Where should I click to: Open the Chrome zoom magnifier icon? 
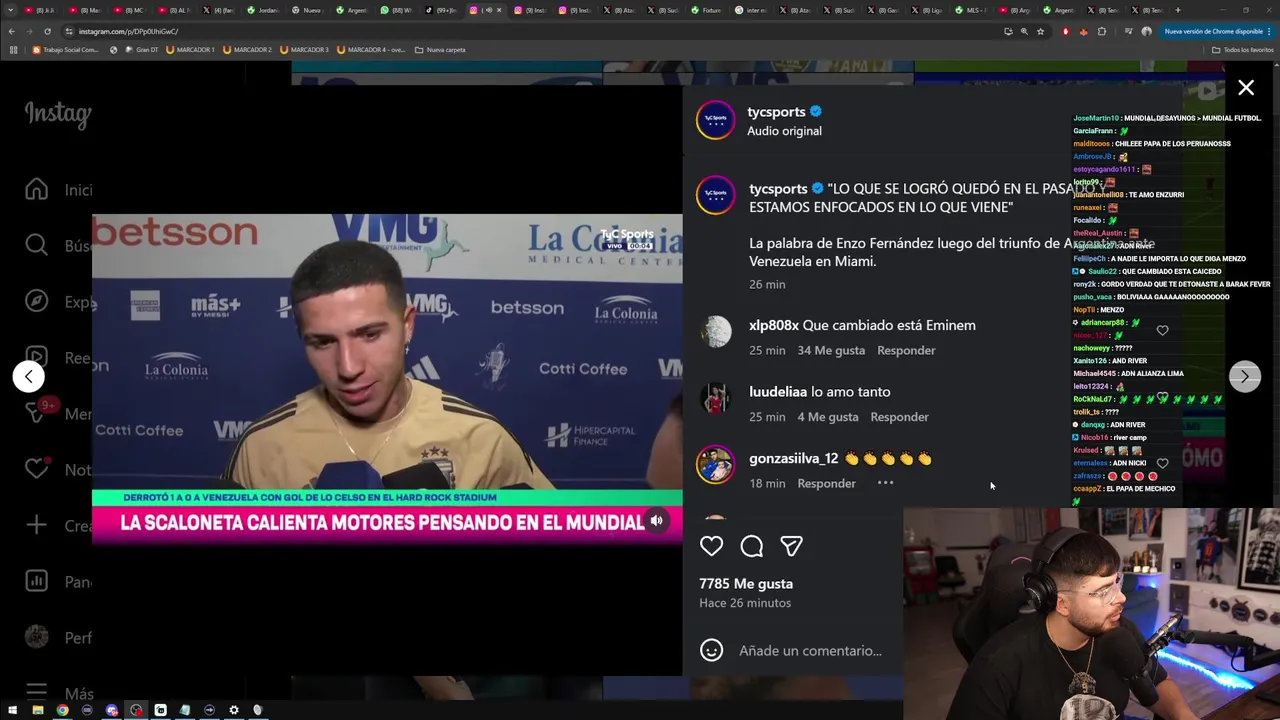(1024, 31)
